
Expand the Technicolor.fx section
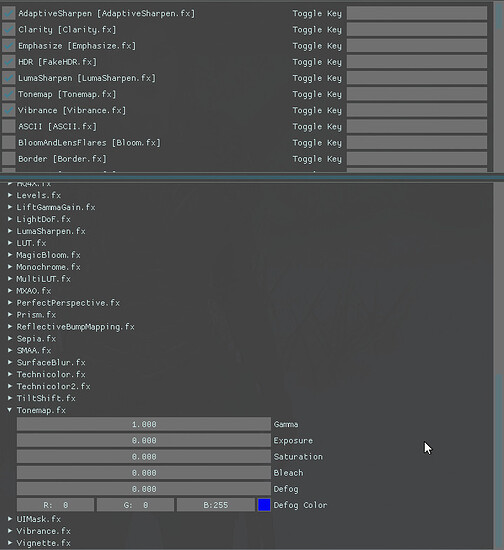coord(10,374)
